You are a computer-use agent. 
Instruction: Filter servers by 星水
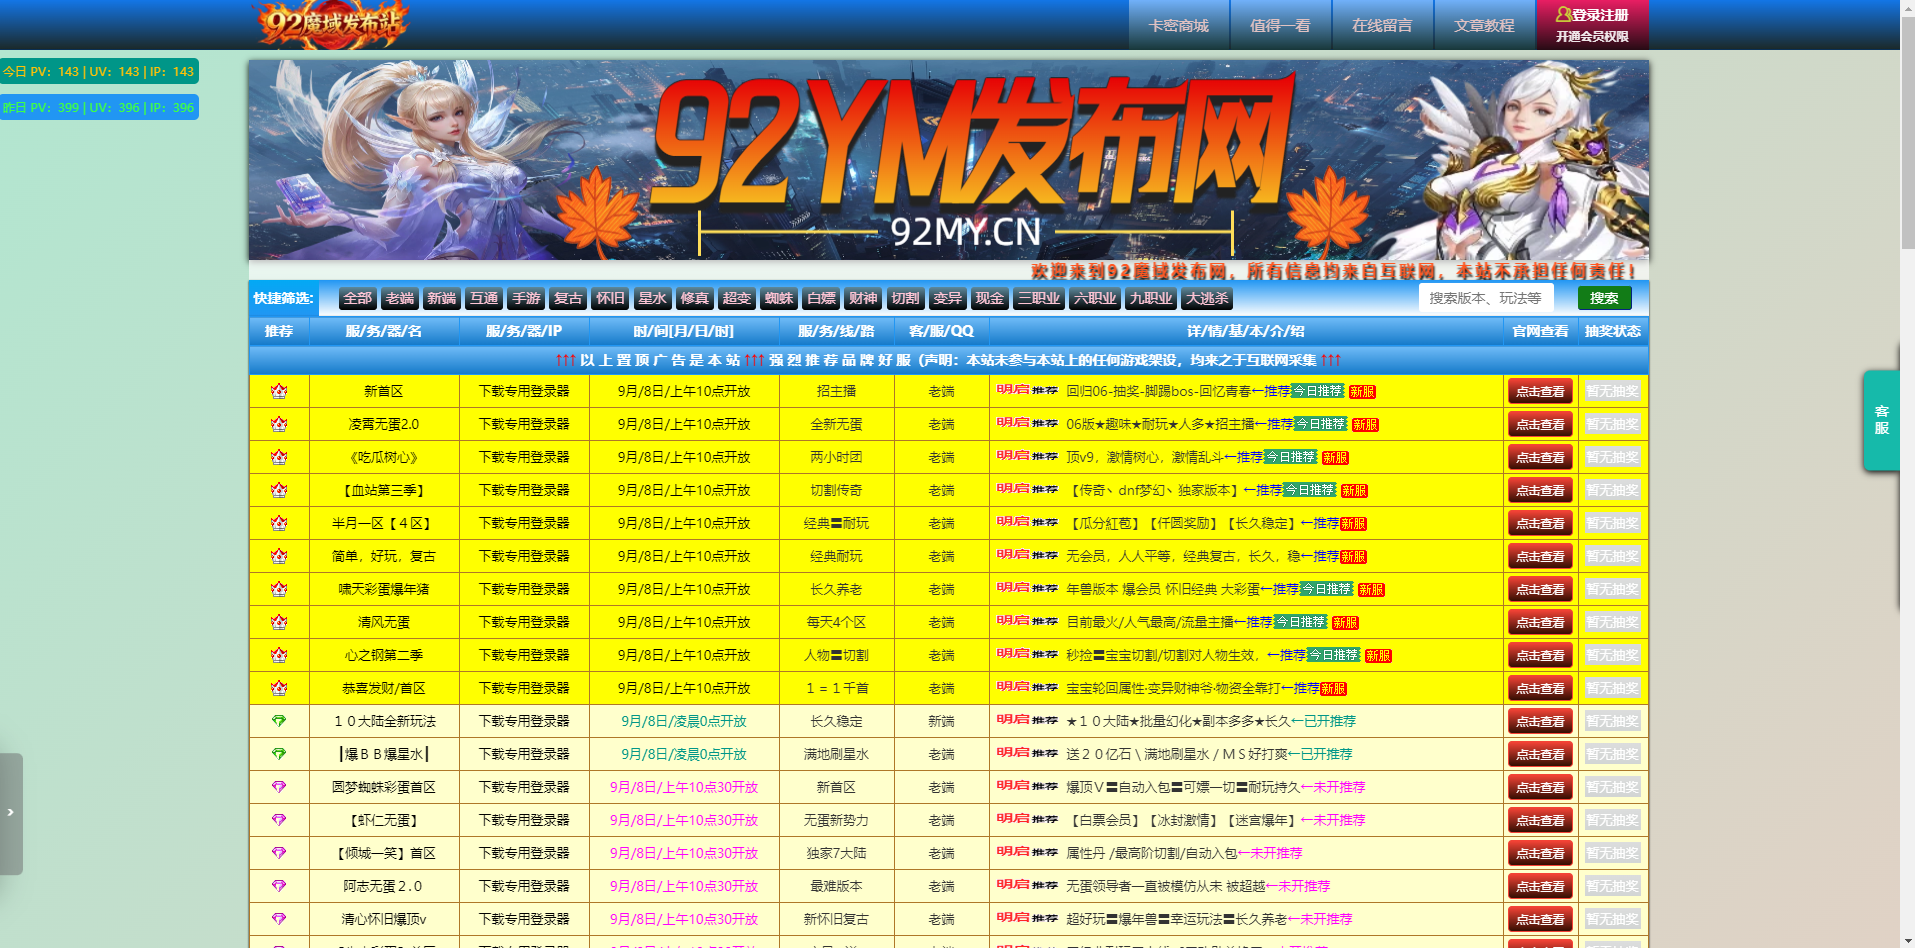coord(652,298)
